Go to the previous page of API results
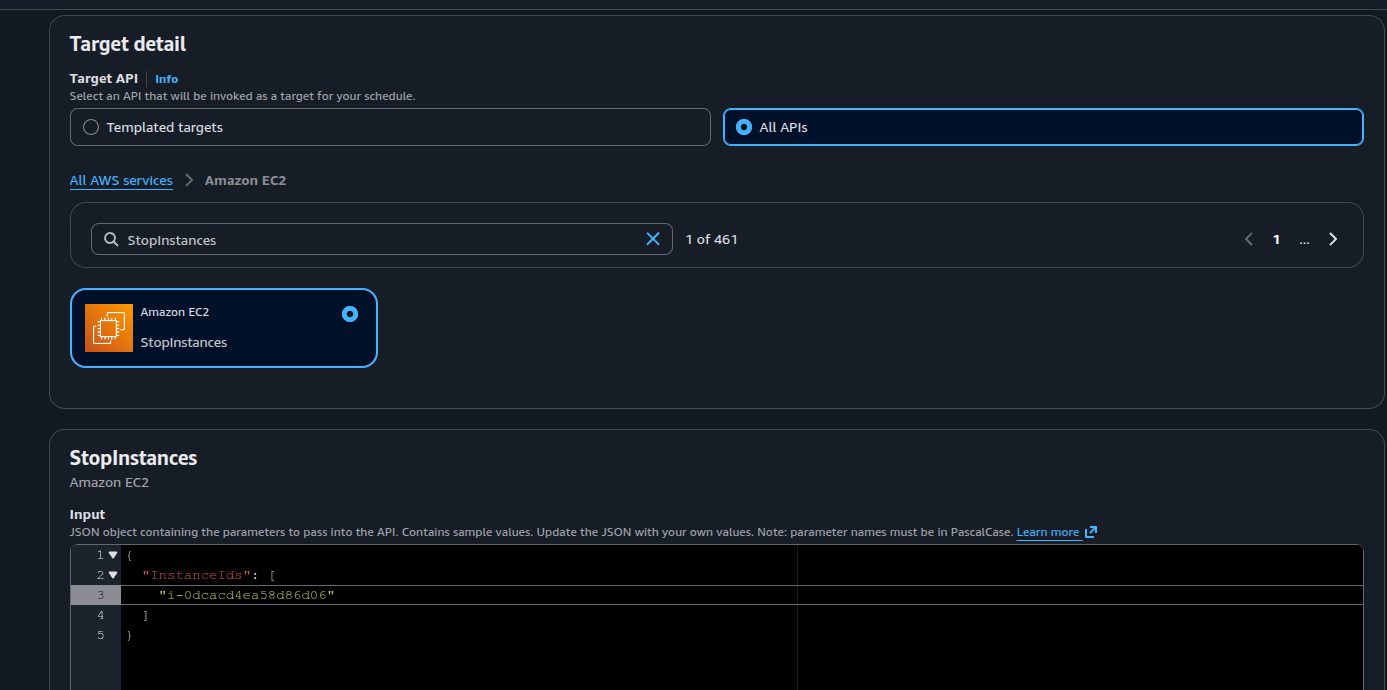The height and width of the screenshot is (690, 1387). [1248, 239]
